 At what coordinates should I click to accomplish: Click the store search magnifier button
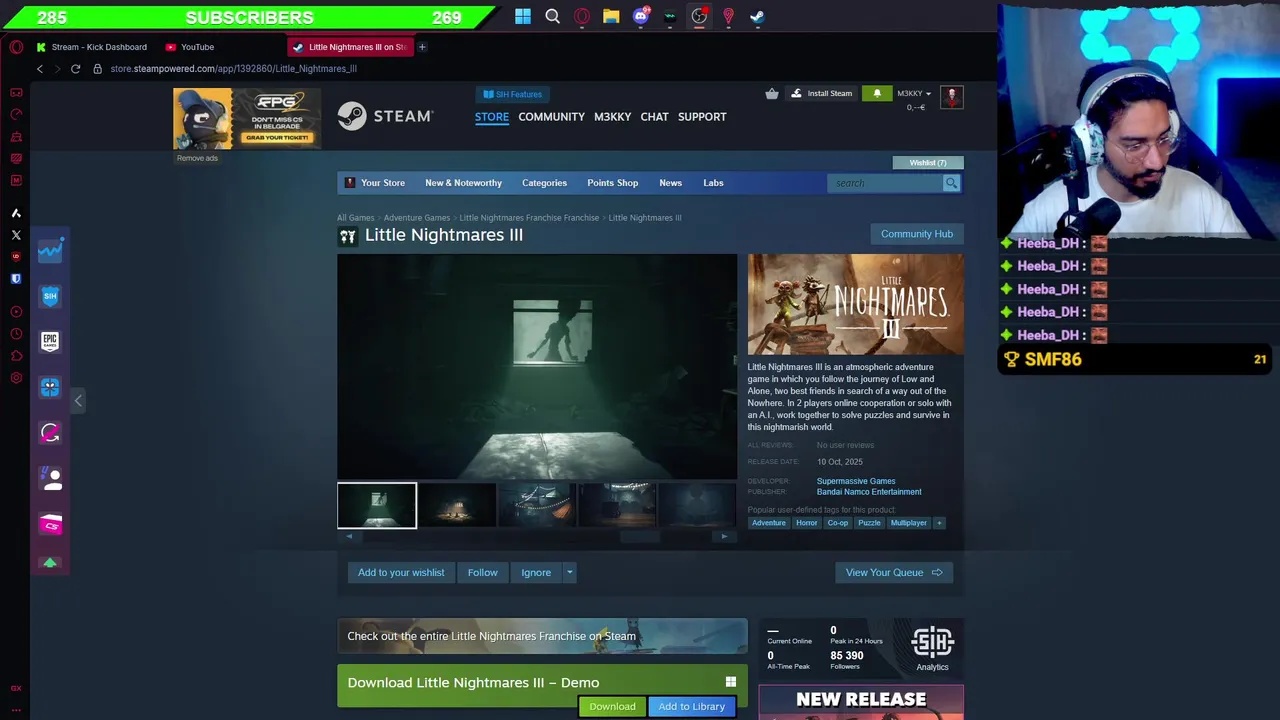951,183
